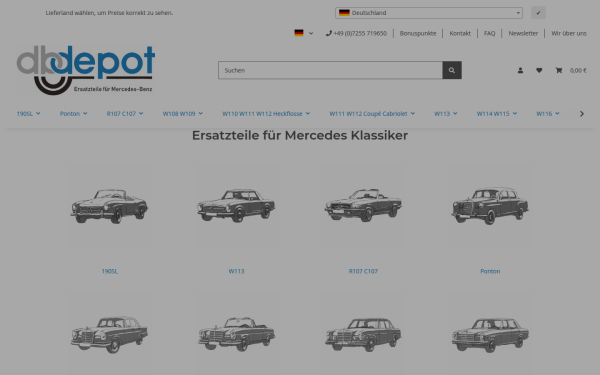The width and height of the screenshot is (600, 375).
Task: Select the Ponton car thumbnail
Action: pyautogui.click(x=490, y=206)
